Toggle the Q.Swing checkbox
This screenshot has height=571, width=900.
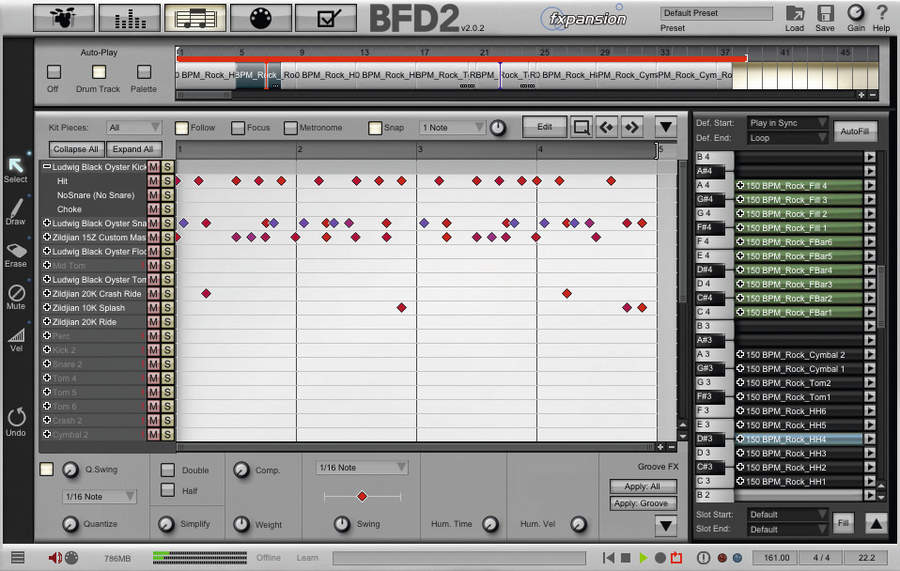pos(46,469)
